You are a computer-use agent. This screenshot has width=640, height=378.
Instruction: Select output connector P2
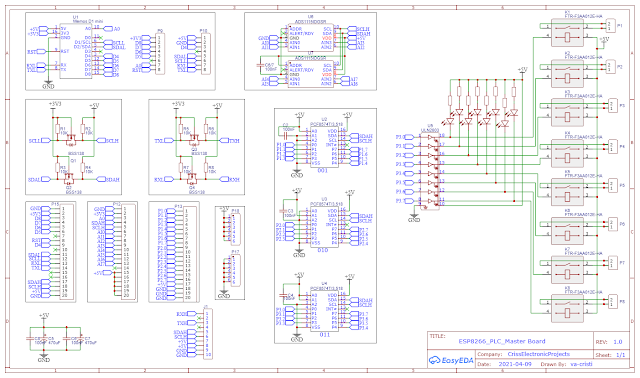click(x=611, y=66)
